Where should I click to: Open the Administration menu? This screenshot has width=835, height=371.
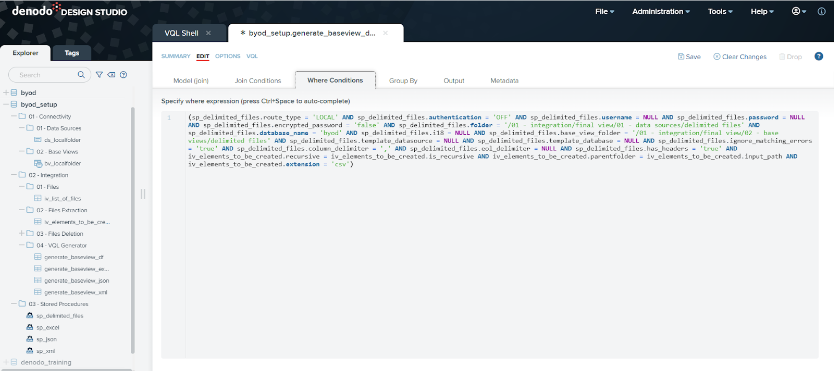pyautogui.click(x=661, y=11)
